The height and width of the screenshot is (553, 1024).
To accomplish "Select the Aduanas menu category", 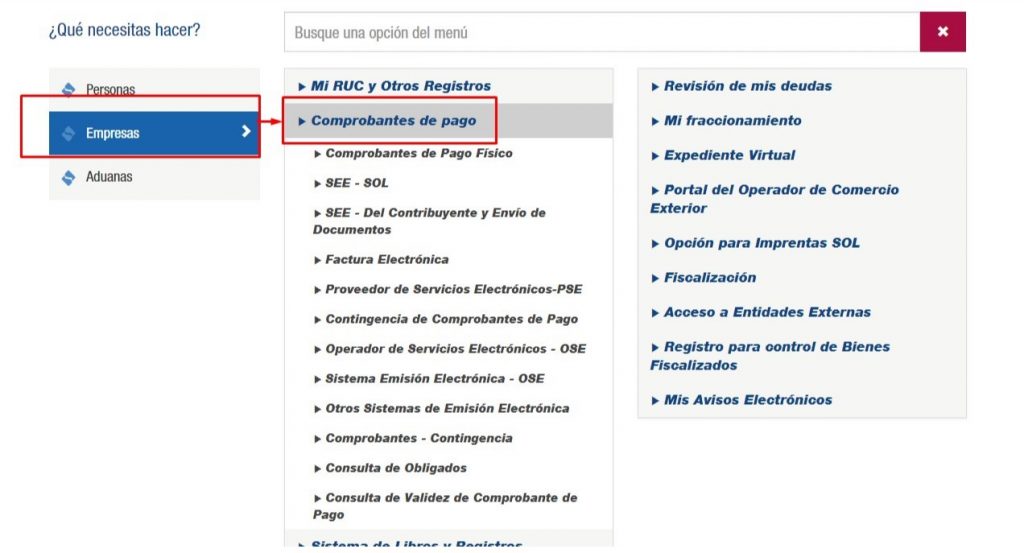I will pyautogui.click(x=154, y=177).
